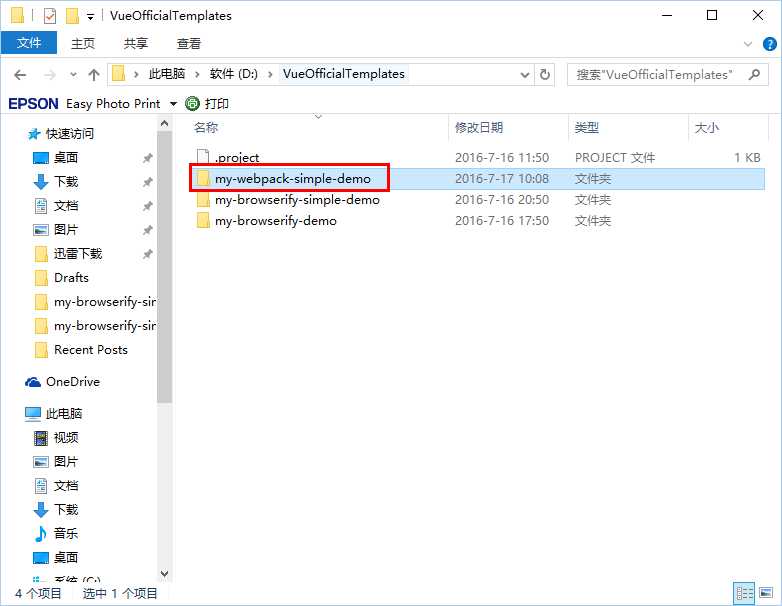Open Drafts folder in sidebar

(71, 277)
